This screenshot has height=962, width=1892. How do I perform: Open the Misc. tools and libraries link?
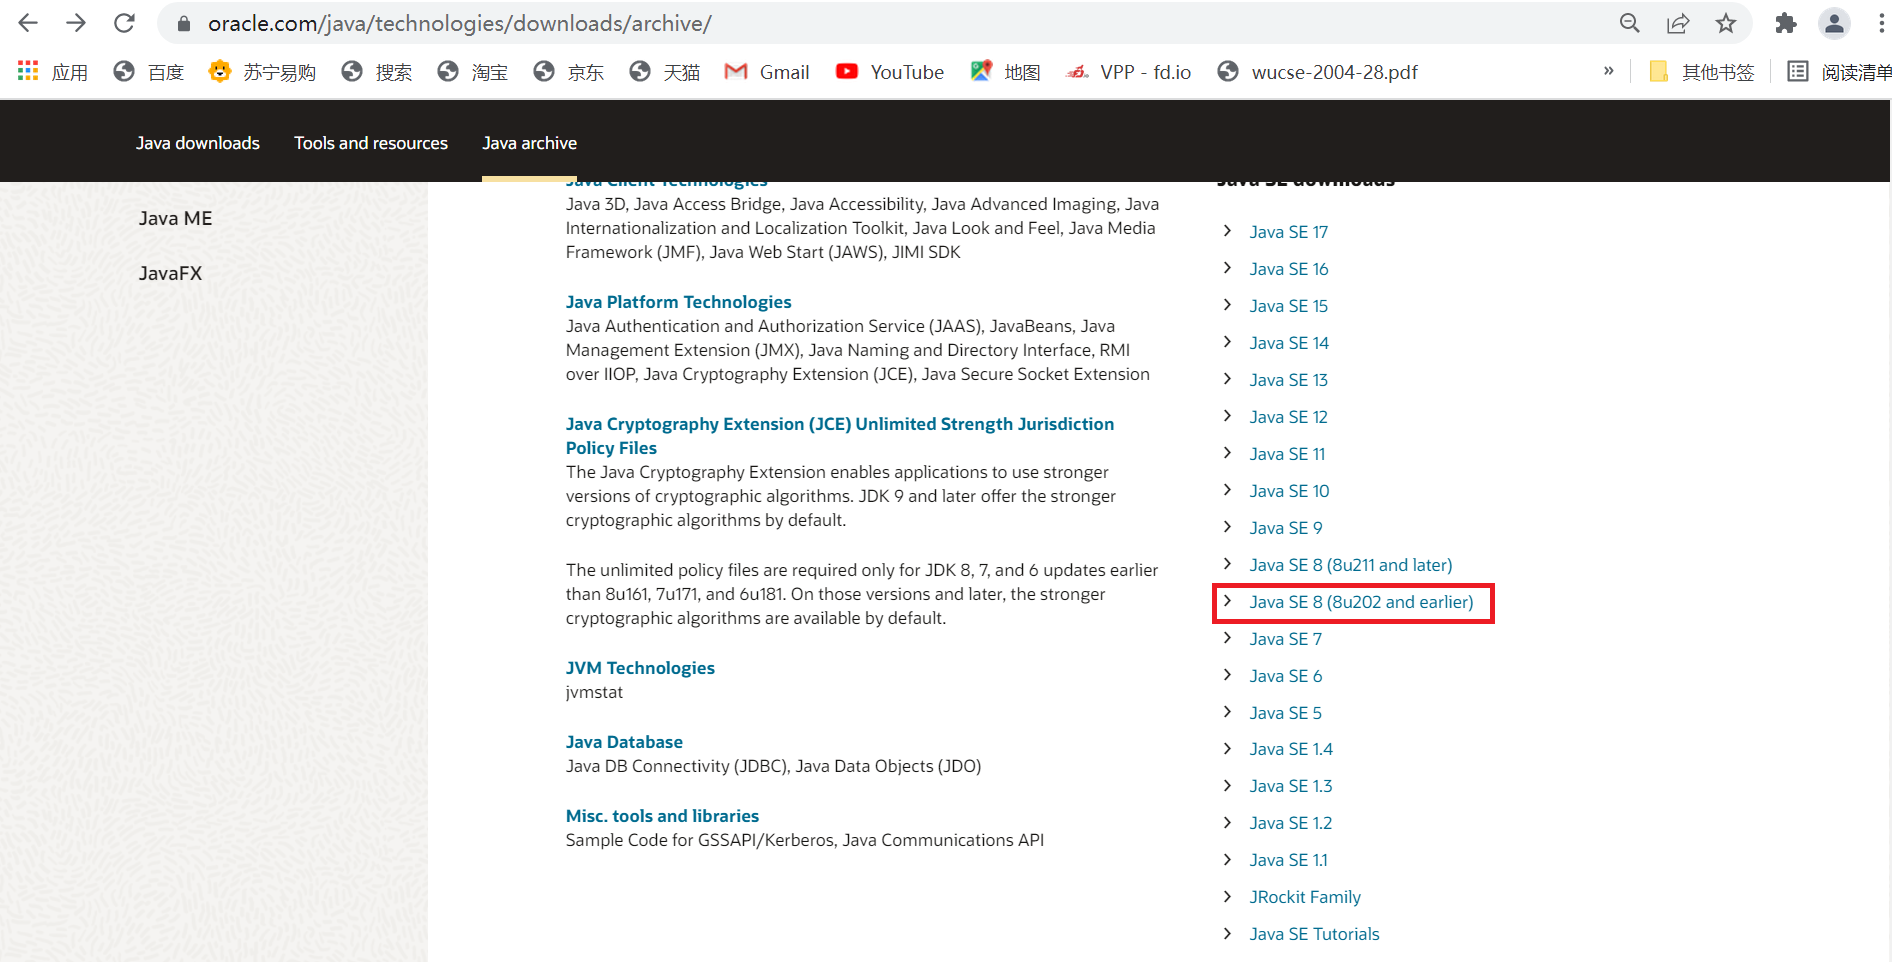(x=662, y=816)
